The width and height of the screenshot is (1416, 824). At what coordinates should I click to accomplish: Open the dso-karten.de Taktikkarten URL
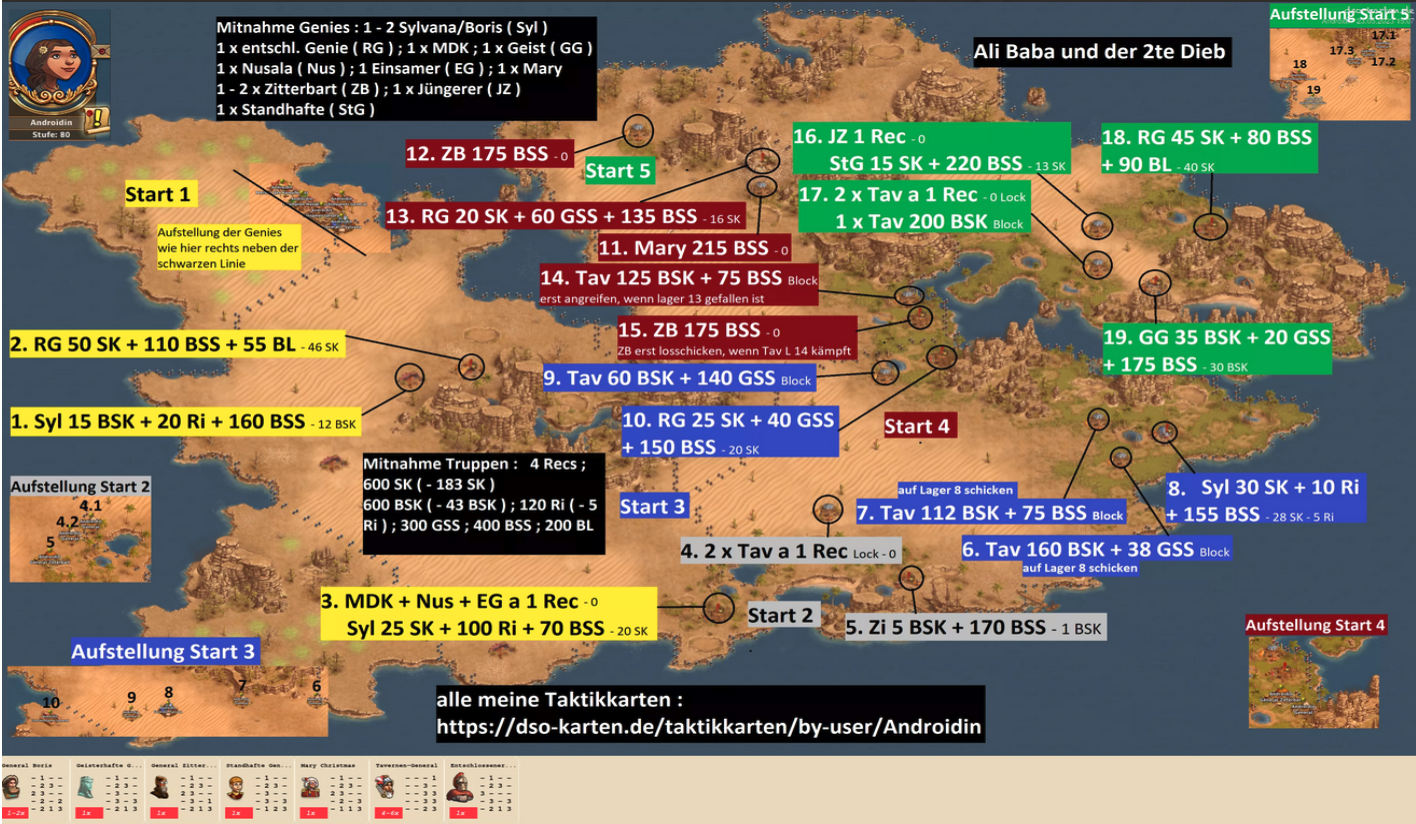[x=708, y=727]
